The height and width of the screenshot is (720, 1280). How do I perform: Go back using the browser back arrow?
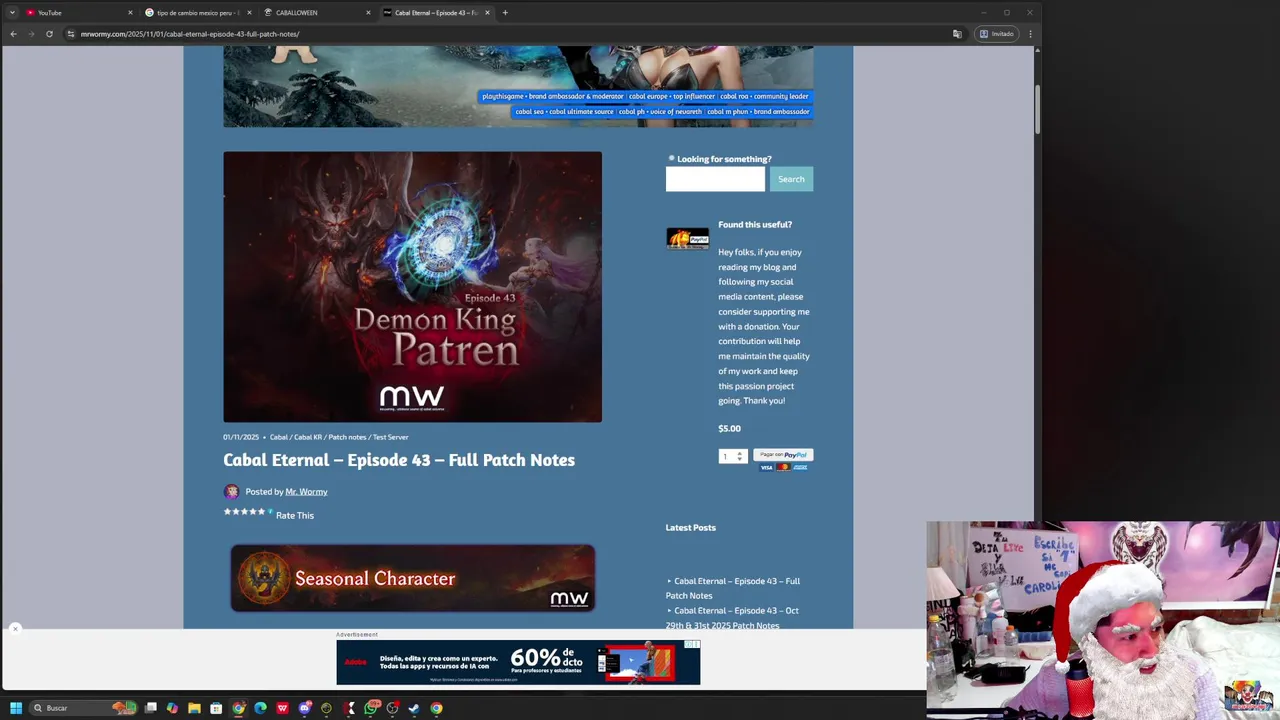coord(13,34)
